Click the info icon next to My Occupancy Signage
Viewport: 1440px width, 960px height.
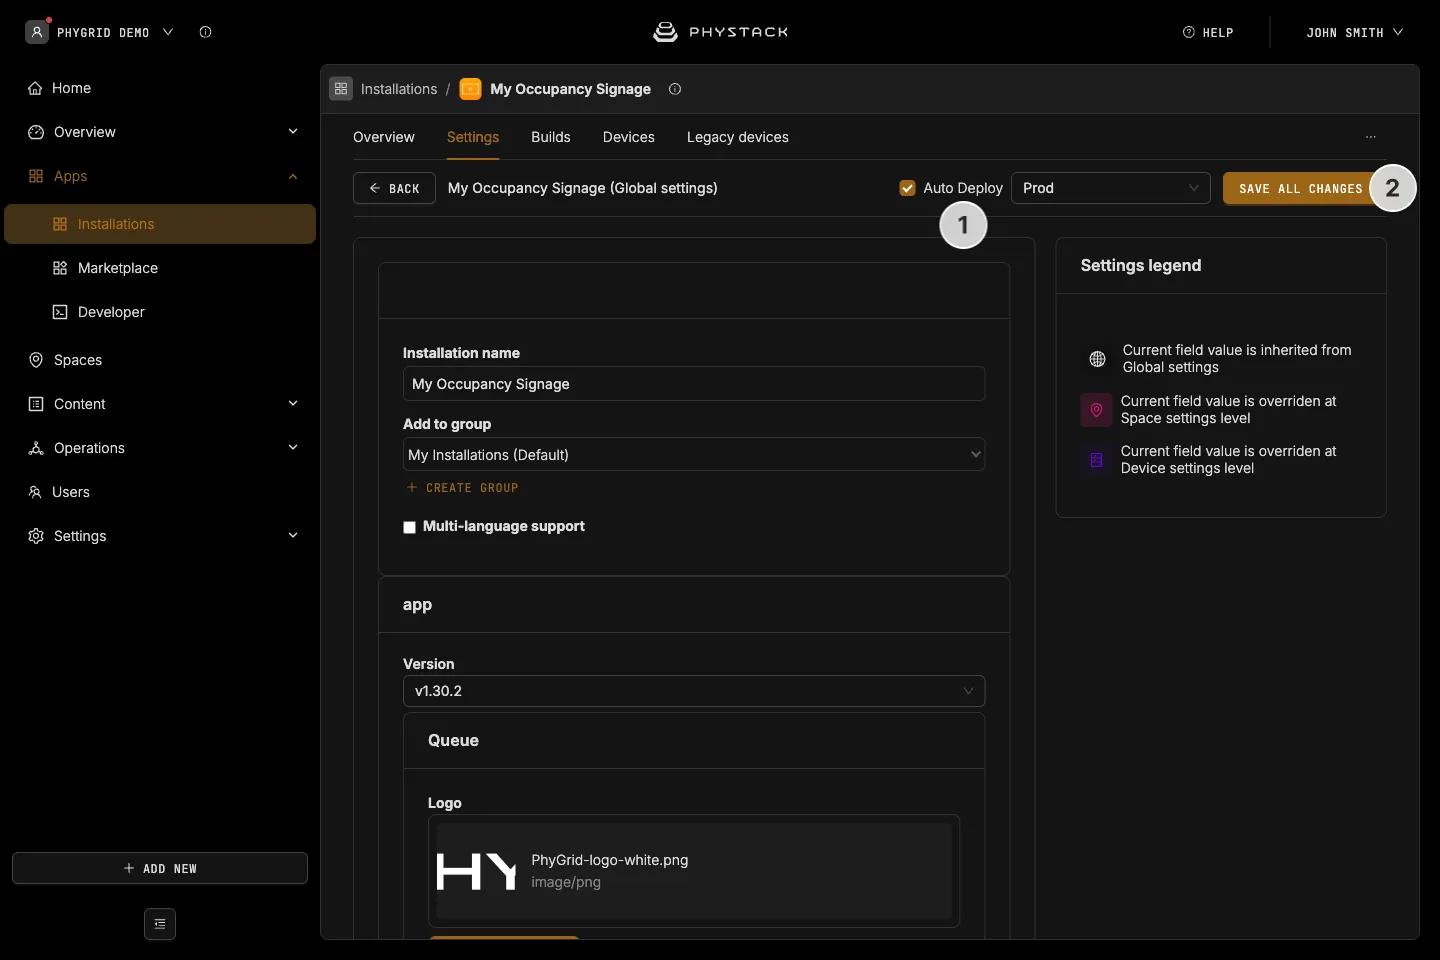coord(675,89)
